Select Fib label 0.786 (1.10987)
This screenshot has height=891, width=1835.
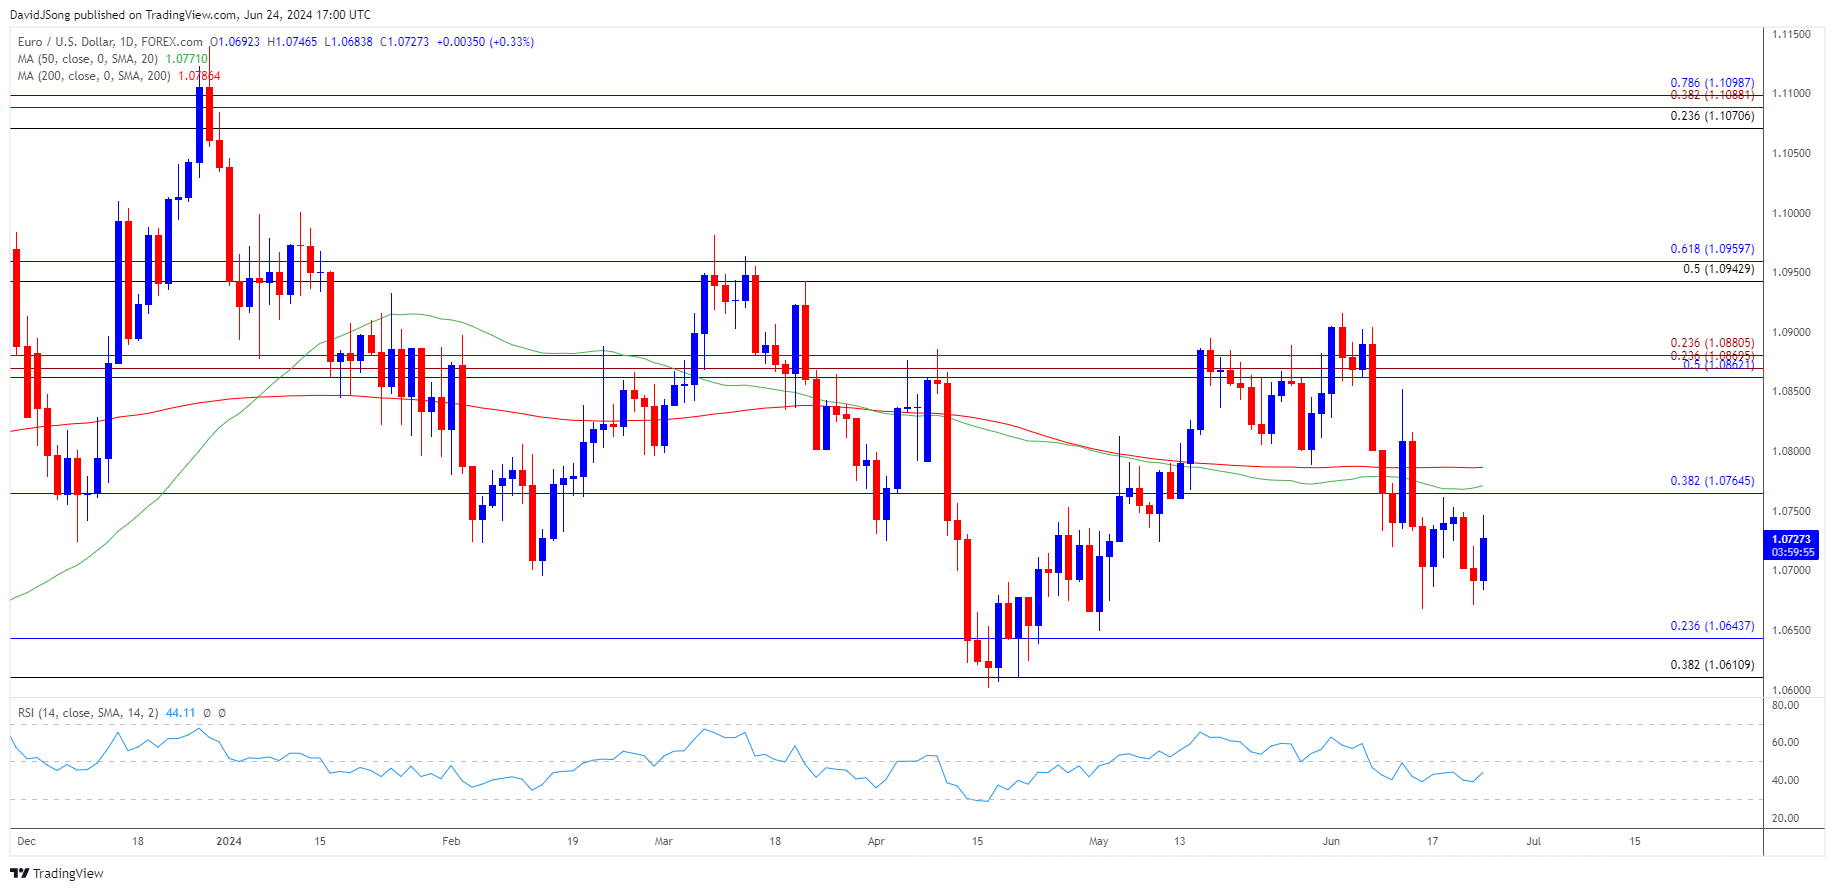(1712, 84)
